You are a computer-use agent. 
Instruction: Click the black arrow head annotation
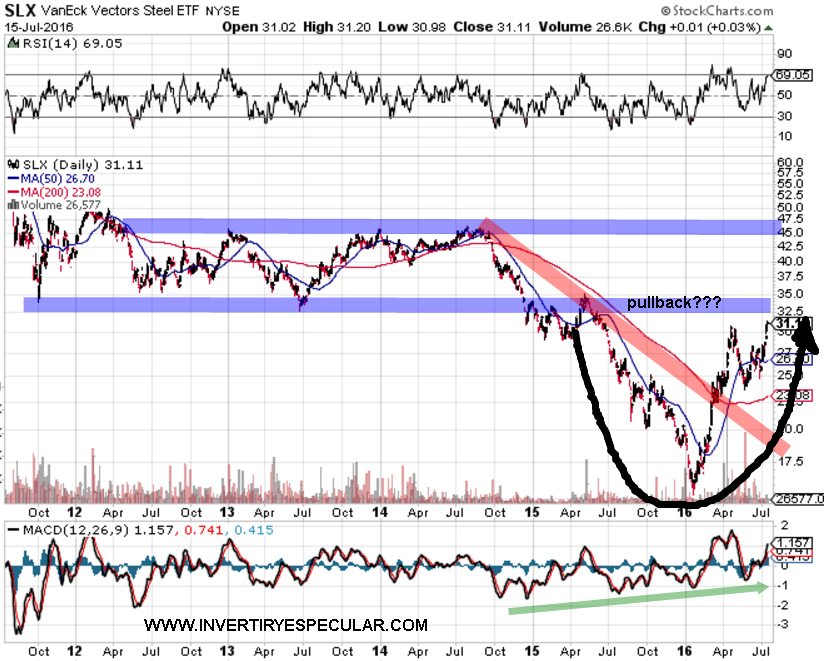[806, 335]
